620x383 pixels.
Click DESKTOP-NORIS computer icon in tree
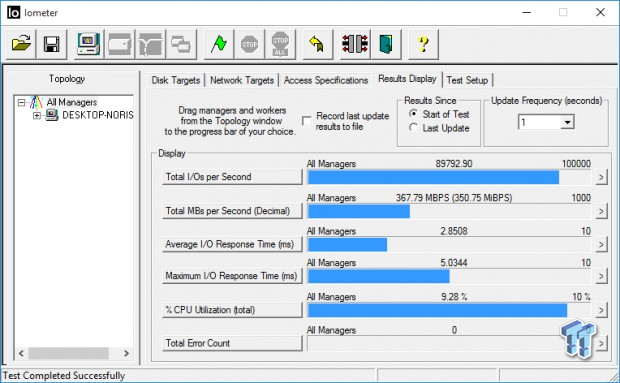51,115
